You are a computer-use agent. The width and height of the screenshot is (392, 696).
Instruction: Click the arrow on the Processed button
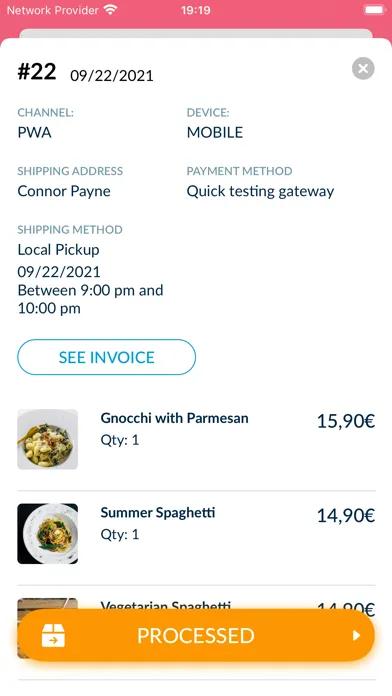coord(356,636)
